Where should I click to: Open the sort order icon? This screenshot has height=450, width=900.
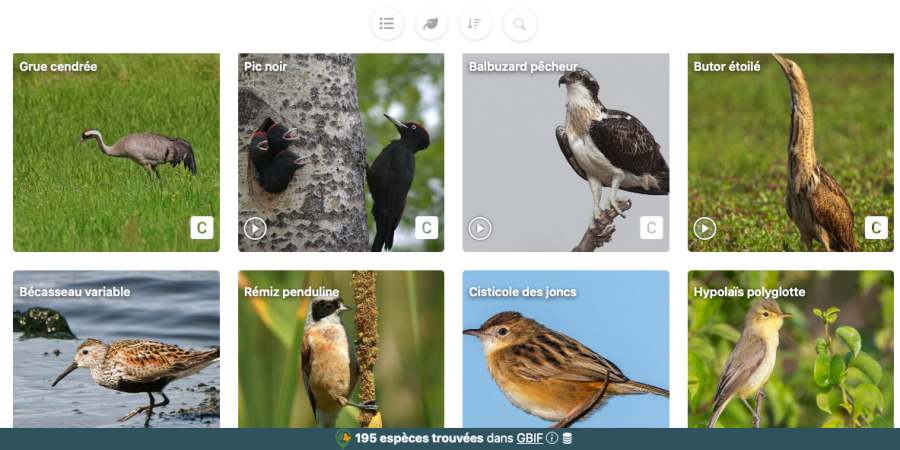[x=475, y=24]
